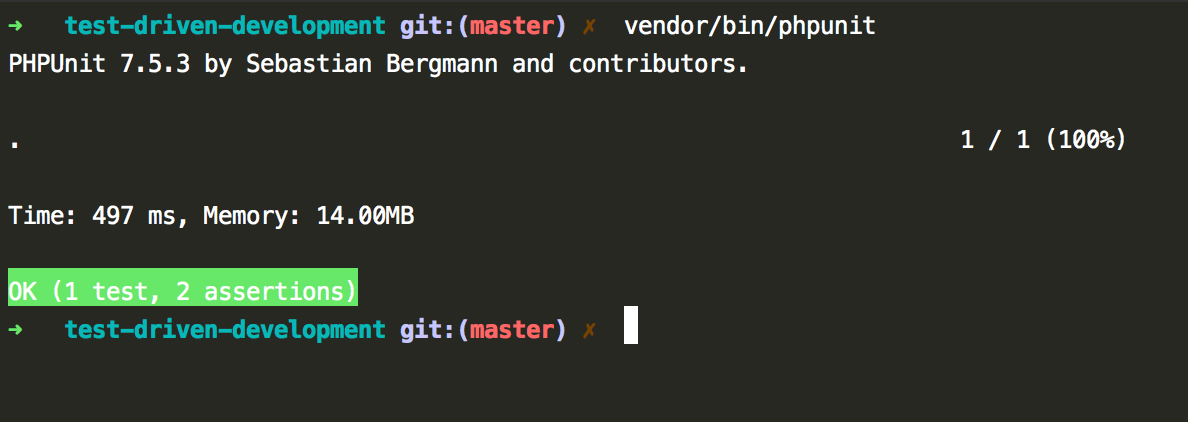Click the git: label on the first line
Viewport: 1188px width, 422px height.
(x=428, y=27)
